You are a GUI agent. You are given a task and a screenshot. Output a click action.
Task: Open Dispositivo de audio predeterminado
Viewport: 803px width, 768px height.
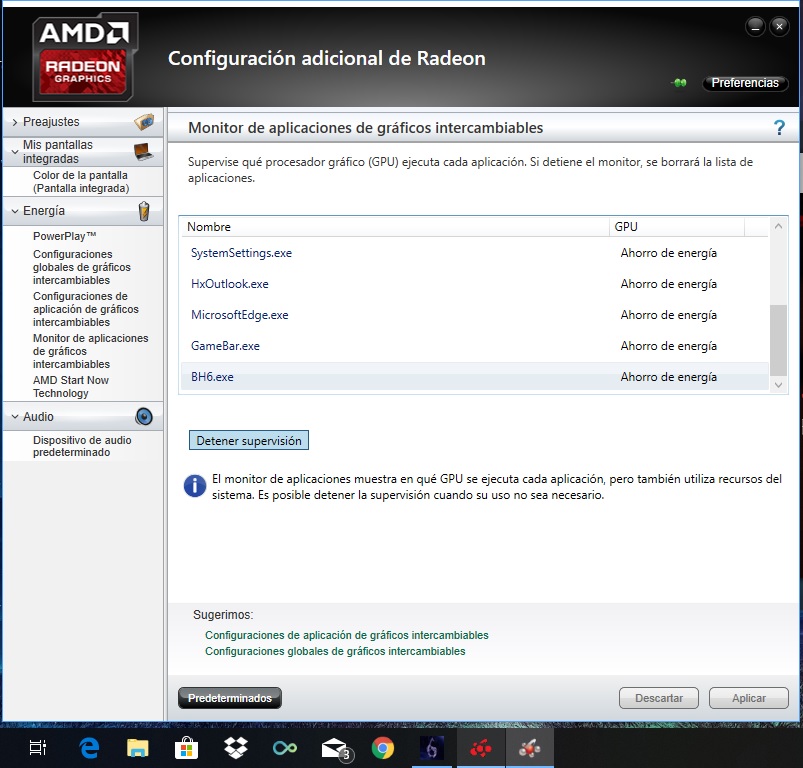tap(82, 446)
